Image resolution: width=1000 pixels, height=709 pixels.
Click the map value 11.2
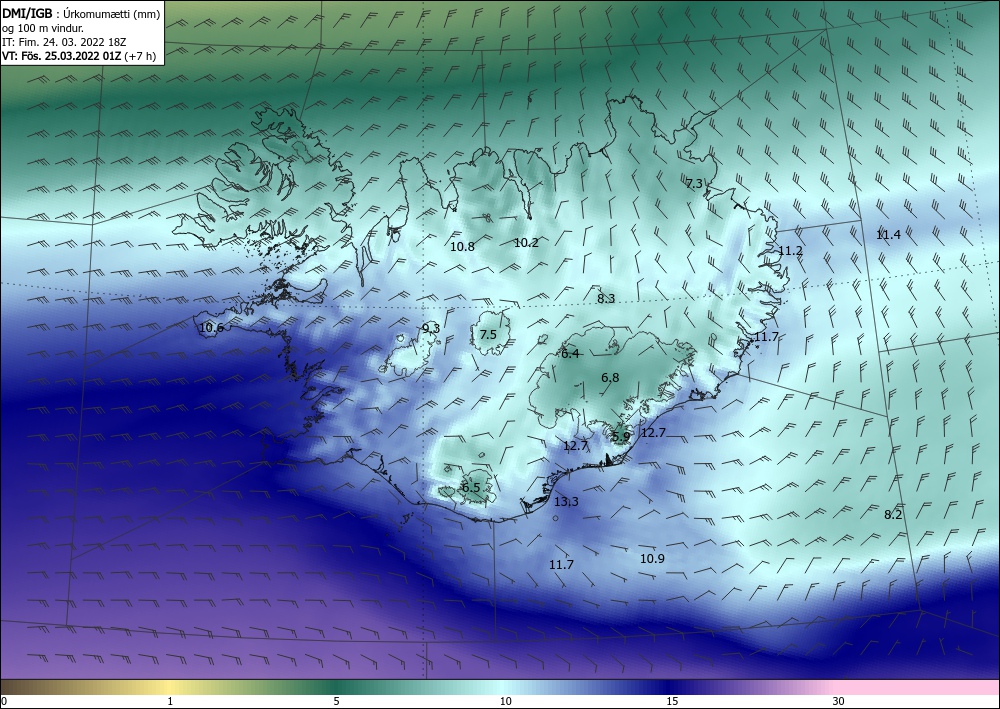point(791,251)
